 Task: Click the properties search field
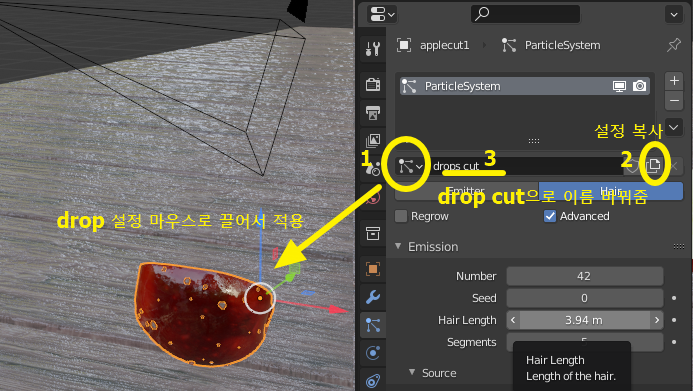click(x=525, y=14)
